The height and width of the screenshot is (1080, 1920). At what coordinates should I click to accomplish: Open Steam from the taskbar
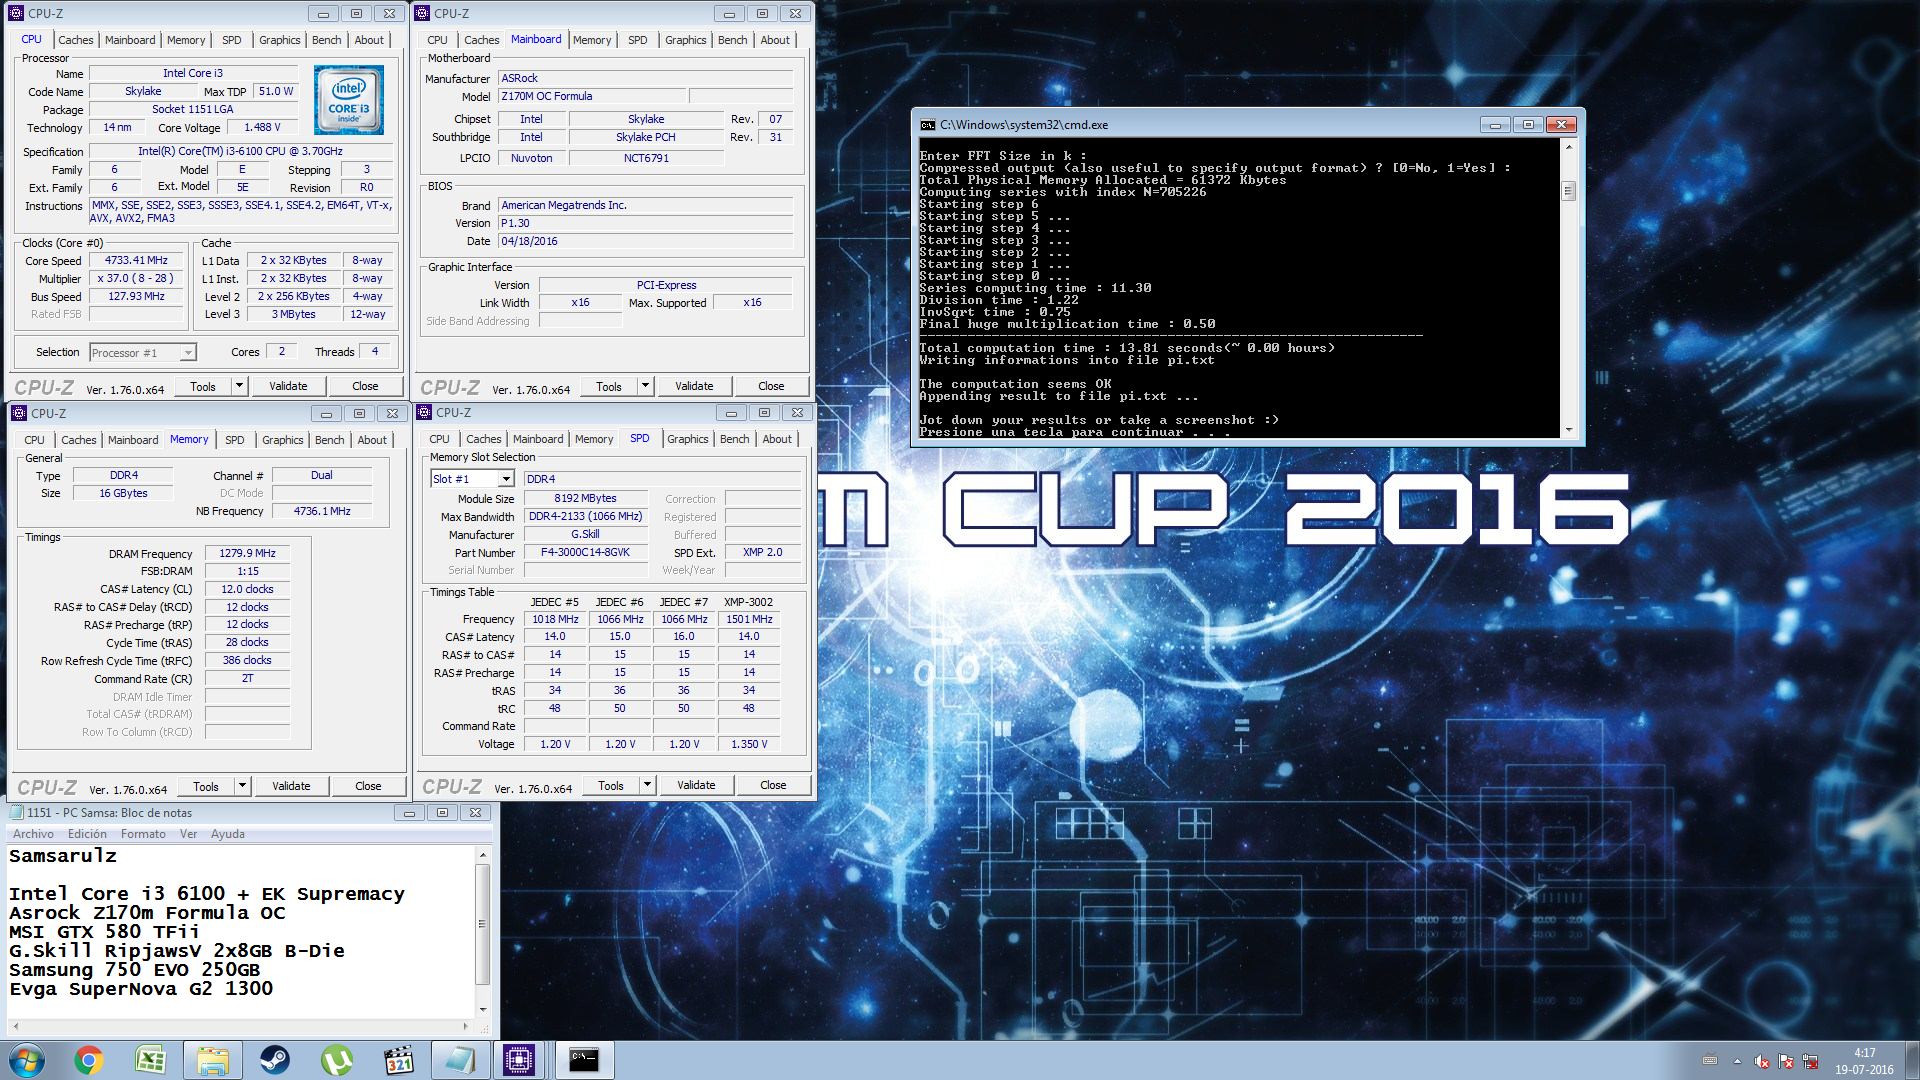pyautogui.click(x=275, y=1060)
